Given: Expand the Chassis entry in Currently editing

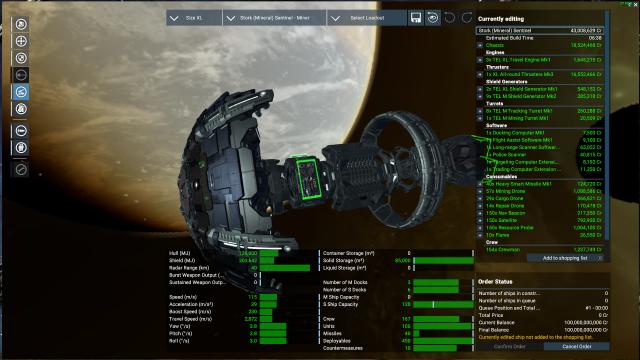Looking at the screenshot, I should (480, 45).
